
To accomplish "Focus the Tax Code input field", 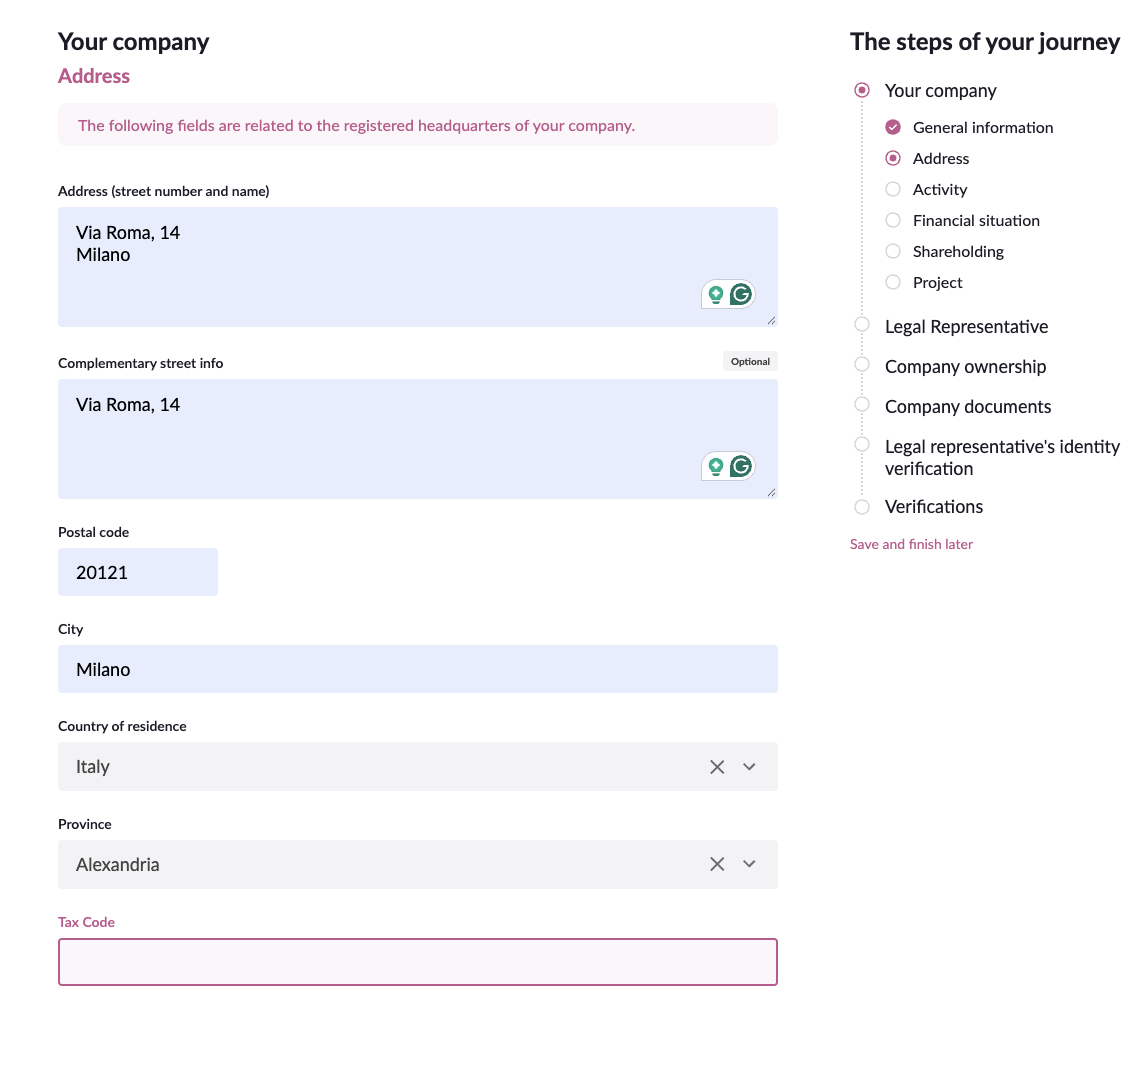I will click(x=418, y=962).
